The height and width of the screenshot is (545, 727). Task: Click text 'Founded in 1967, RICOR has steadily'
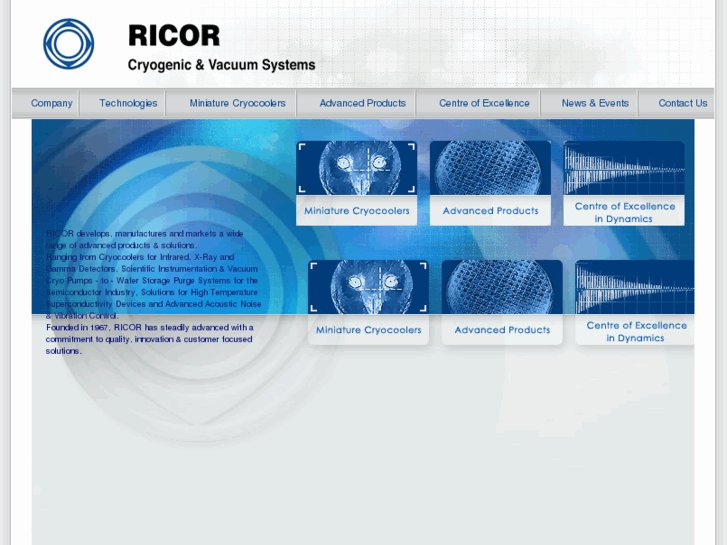pos(117,327)
